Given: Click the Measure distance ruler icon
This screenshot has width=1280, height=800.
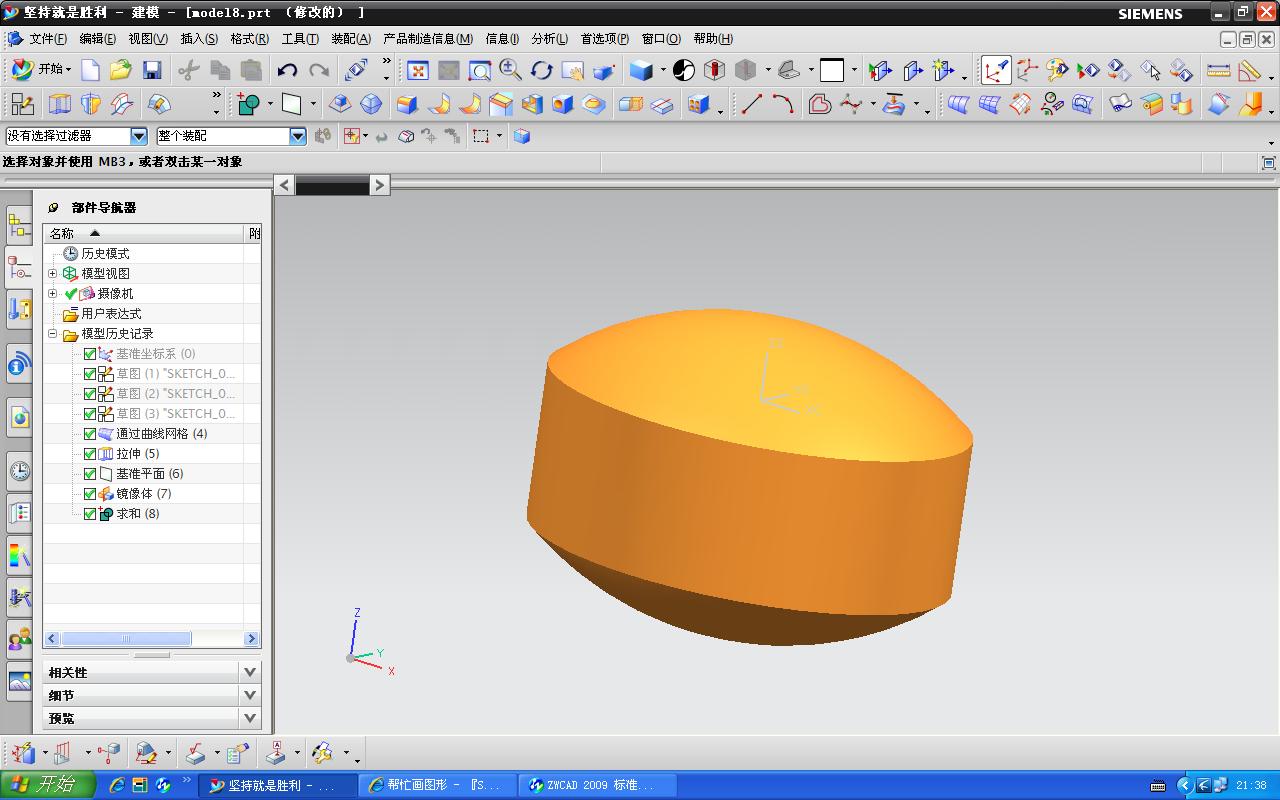Looking at the screenshot, I should click(x=1218, y=70).
